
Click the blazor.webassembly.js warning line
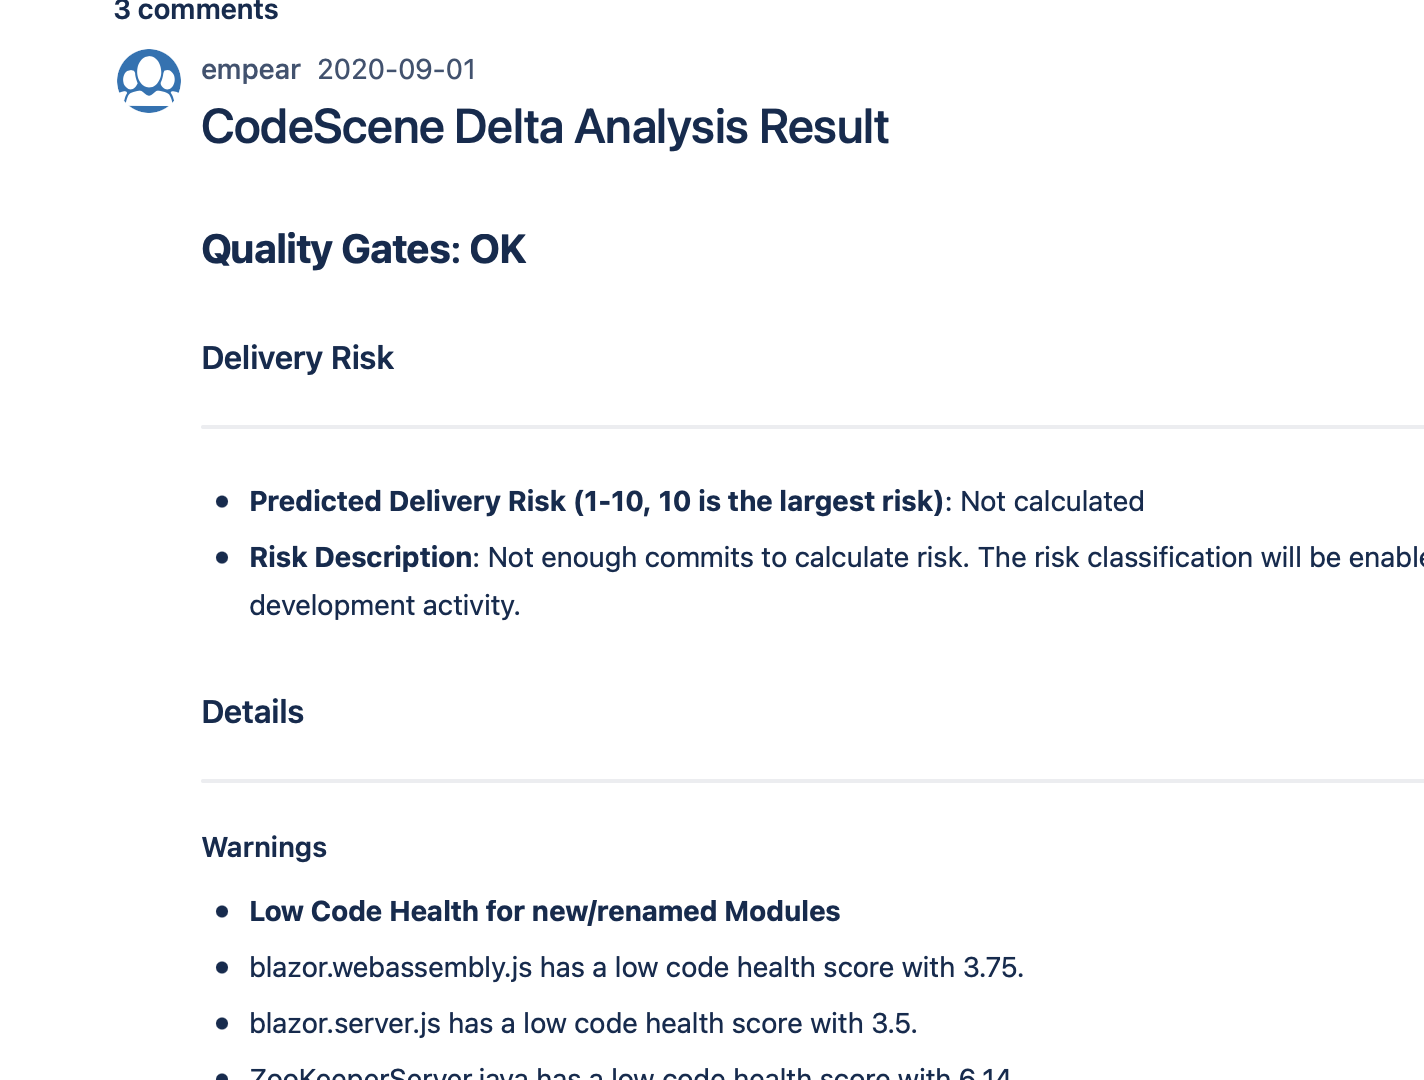coord(637,967)
